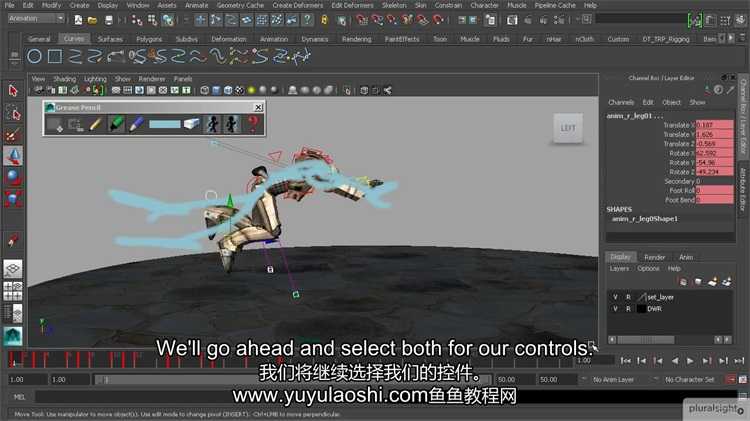Image resolution: width=750 pixels, height=421 pixels.
Task: Click the range slider bar
Action: point(292,379)
